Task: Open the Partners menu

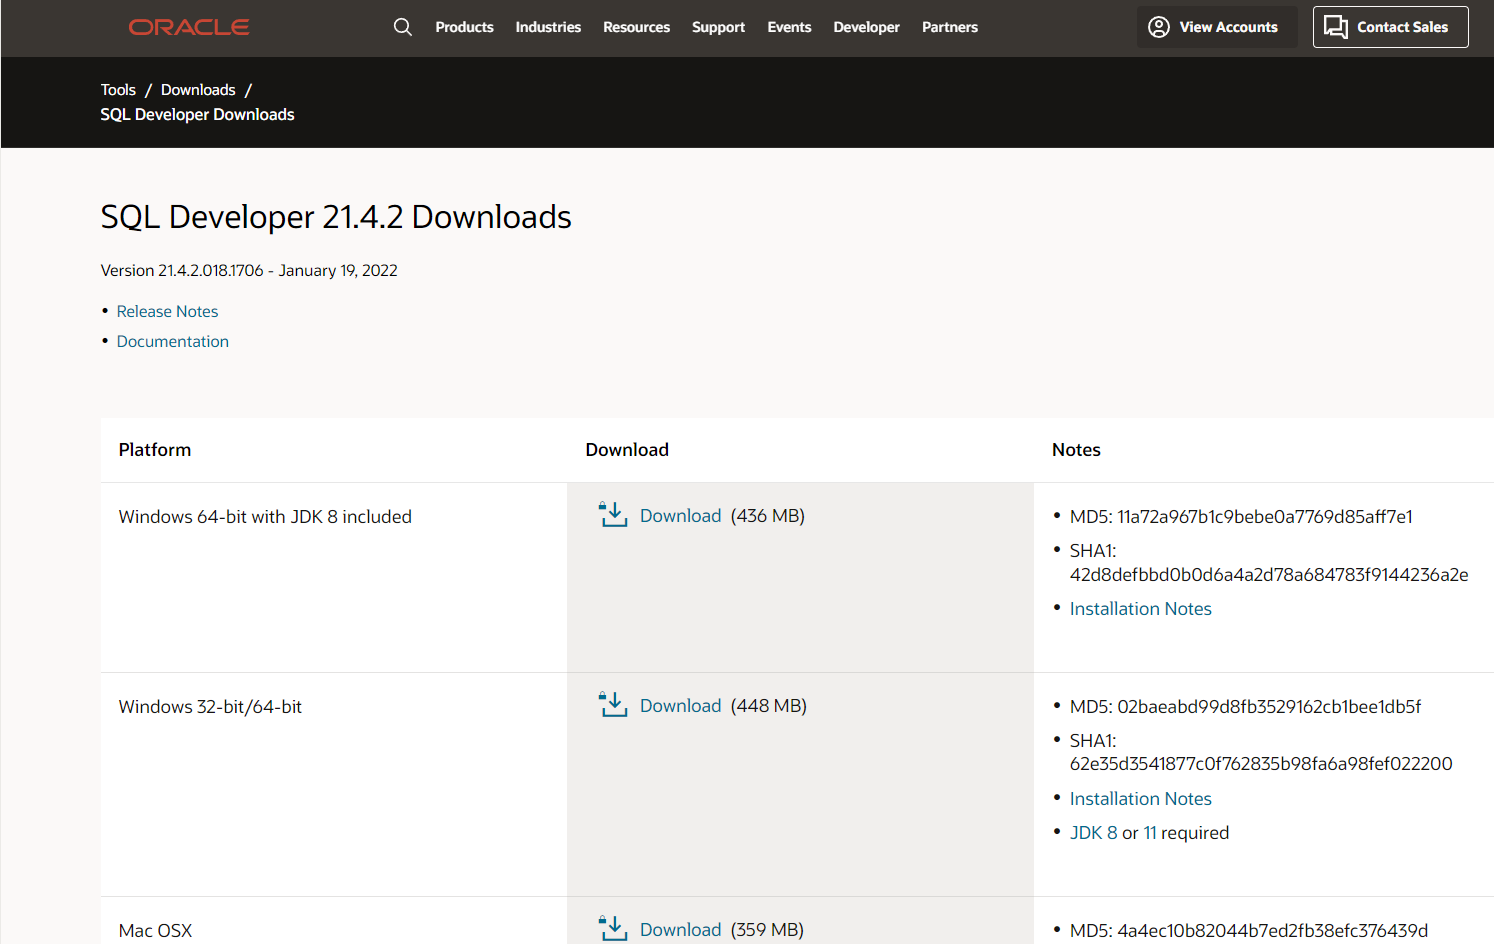Action: 950,27
